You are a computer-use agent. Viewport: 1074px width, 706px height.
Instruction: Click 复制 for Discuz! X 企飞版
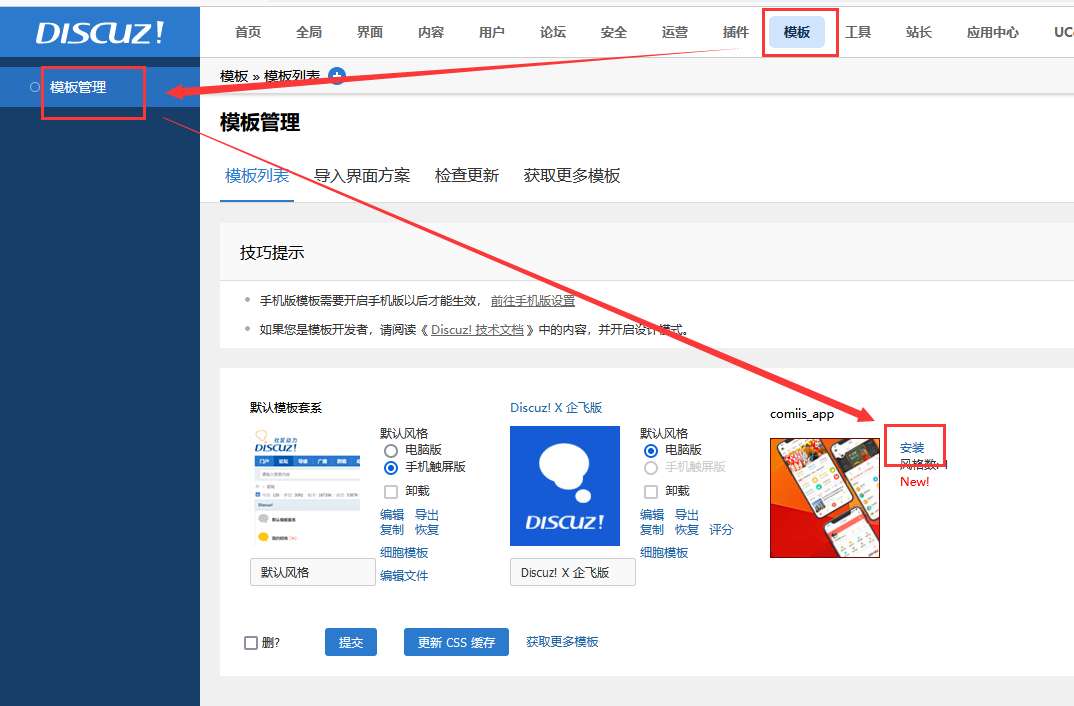(652, 529)
